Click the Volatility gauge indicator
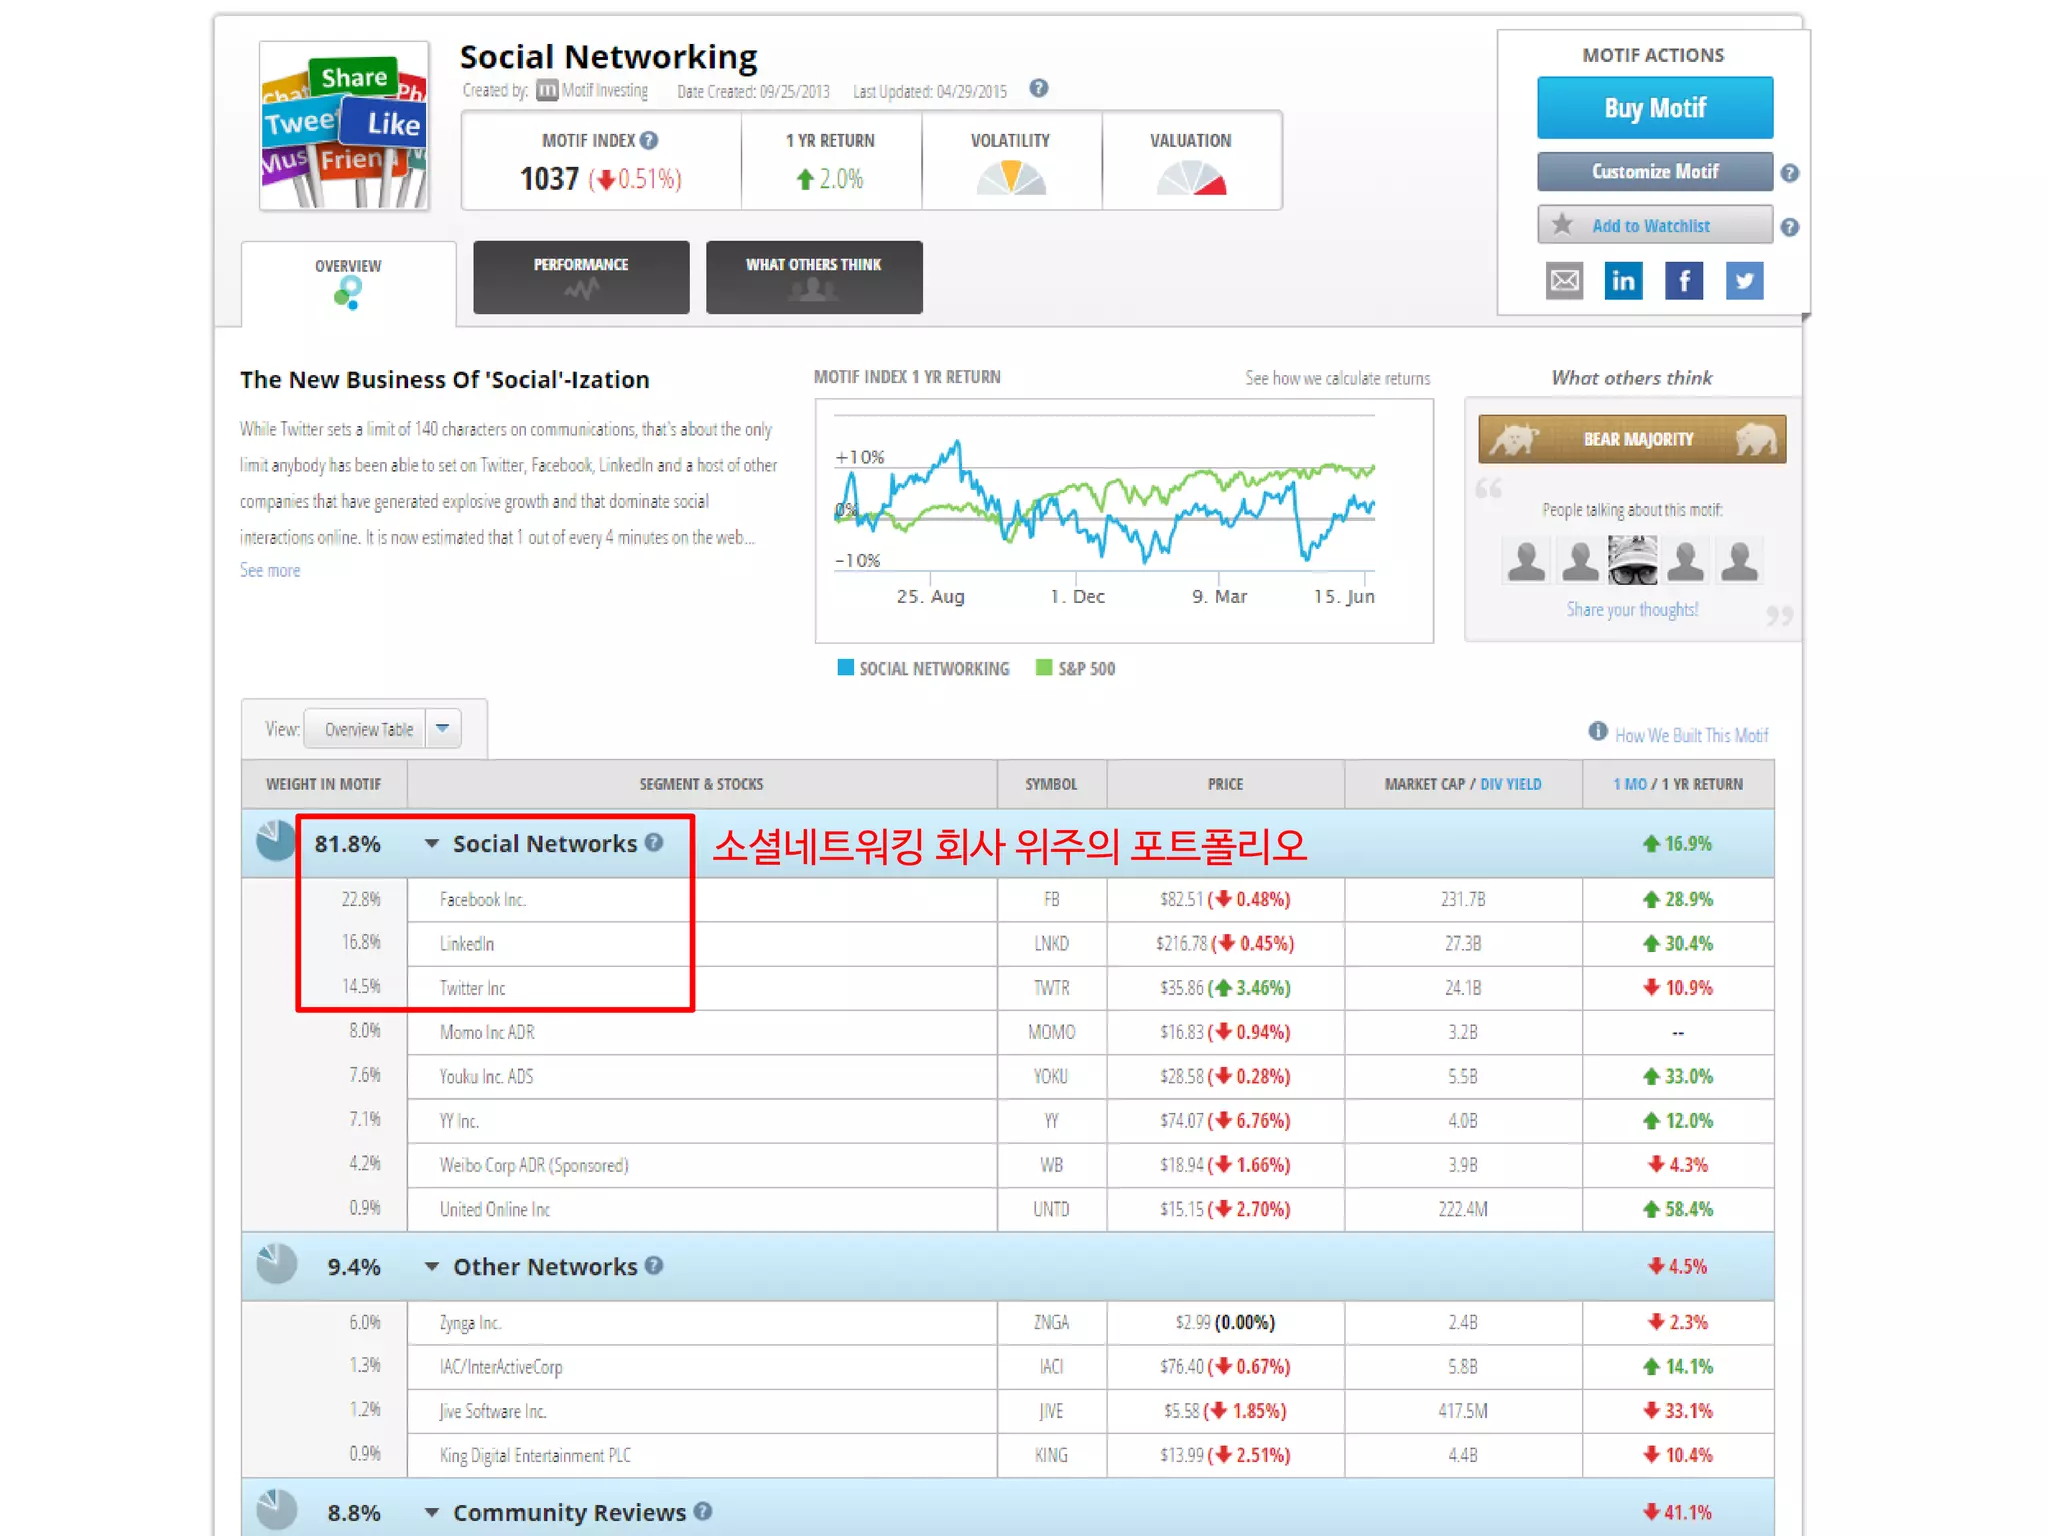Image resolution: width=2048 pixels, height=1536 pixels. pos(1010,178)
